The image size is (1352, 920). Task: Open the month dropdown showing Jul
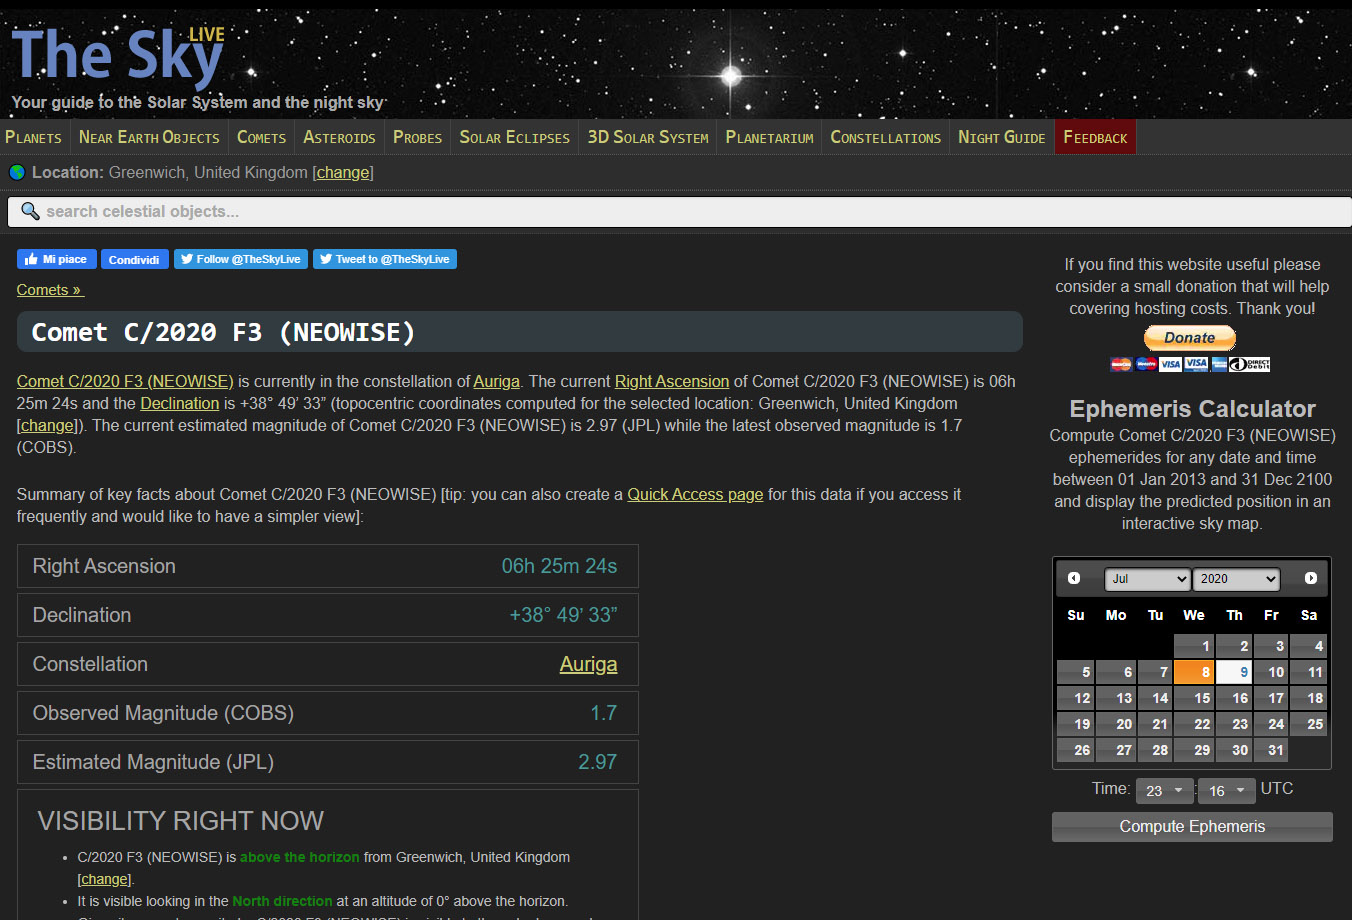[x=1147, y=579]
